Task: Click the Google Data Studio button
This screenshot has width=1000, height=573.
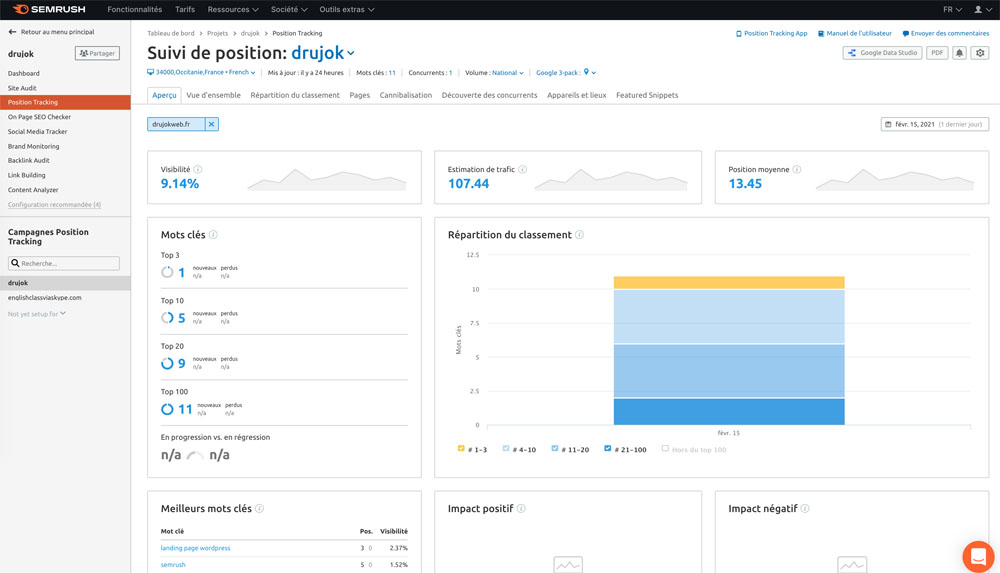Action: click(882, 53)
